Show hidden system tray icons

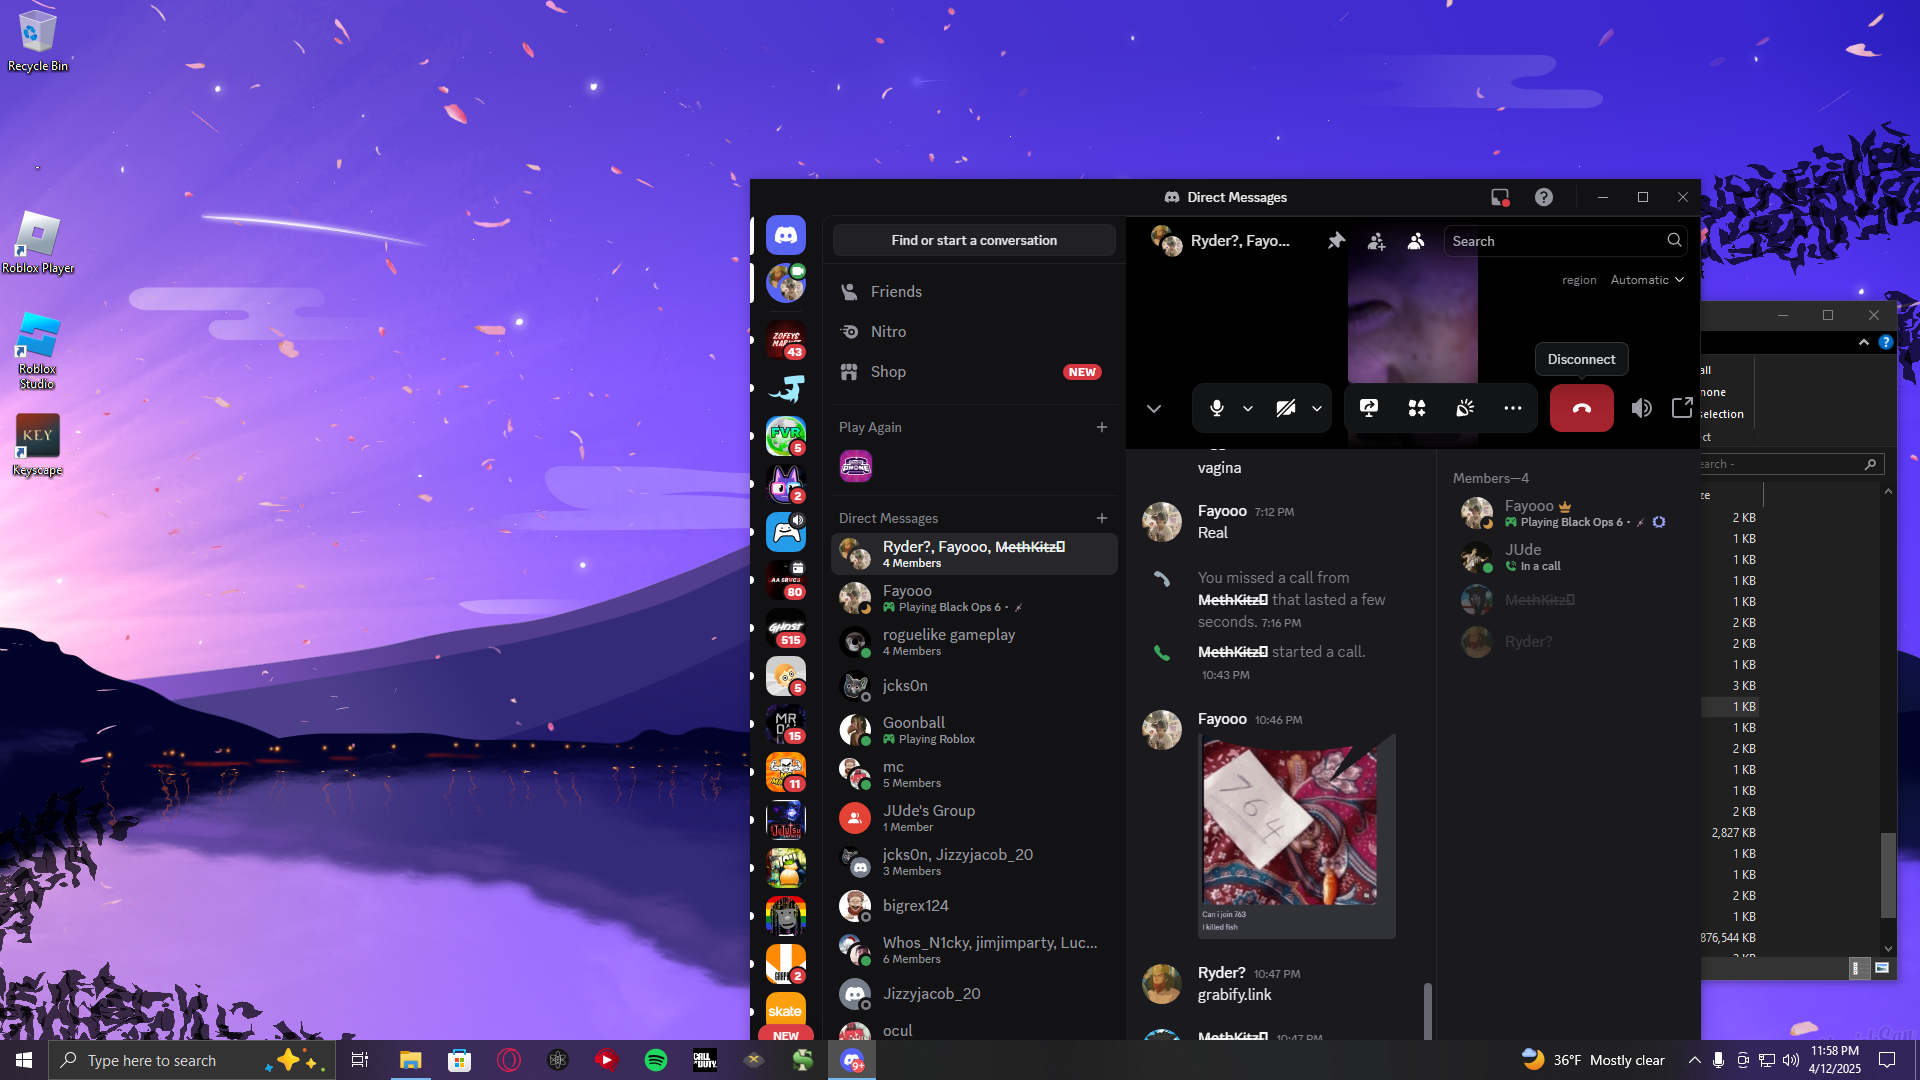coord(1694,1060)
